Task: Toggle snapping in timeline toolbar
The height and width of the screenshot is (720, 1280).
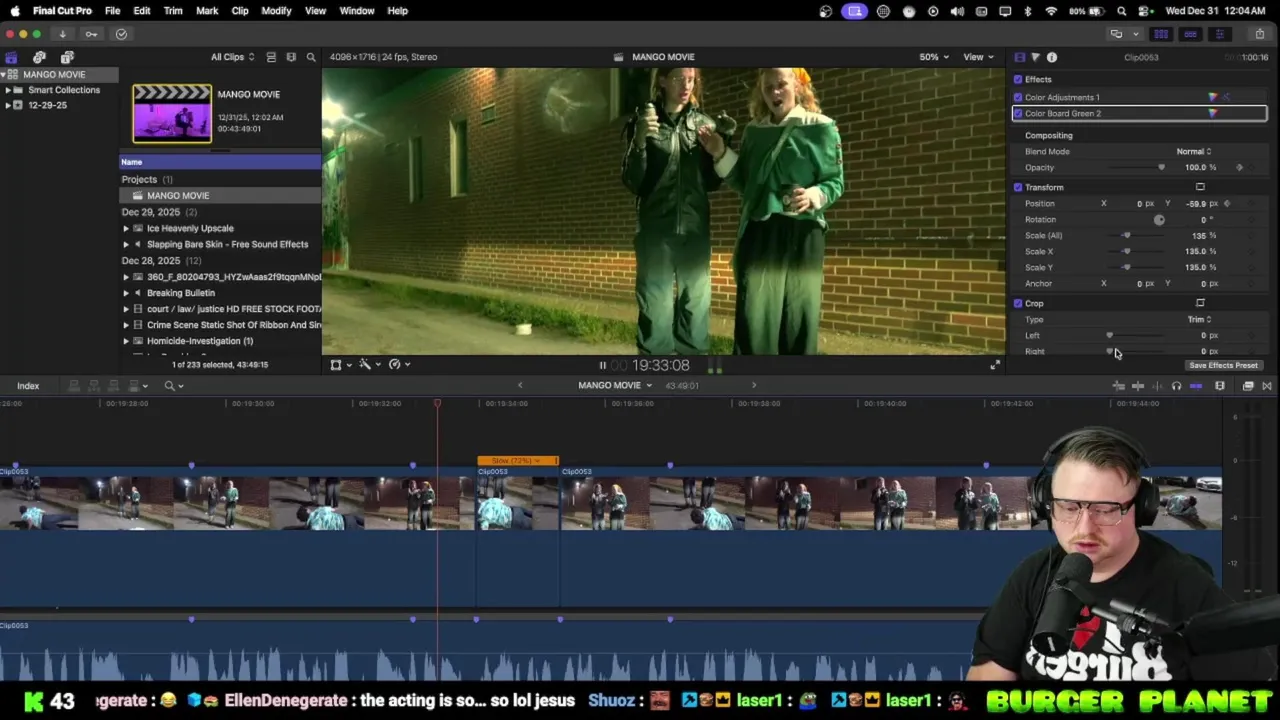Action: (1196, 386)
